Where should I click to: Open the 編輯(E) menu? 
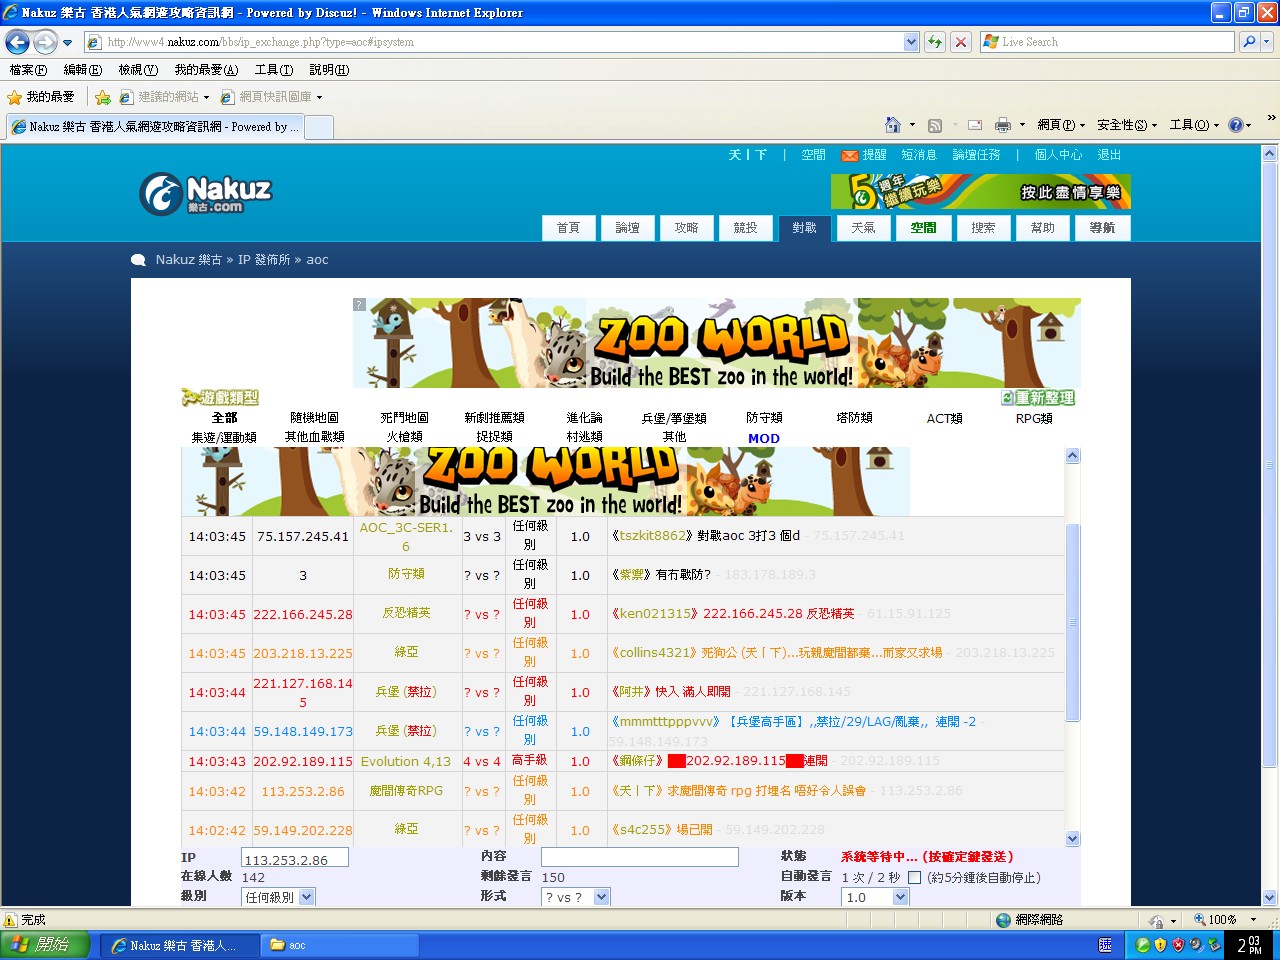[x=82, y=70]
